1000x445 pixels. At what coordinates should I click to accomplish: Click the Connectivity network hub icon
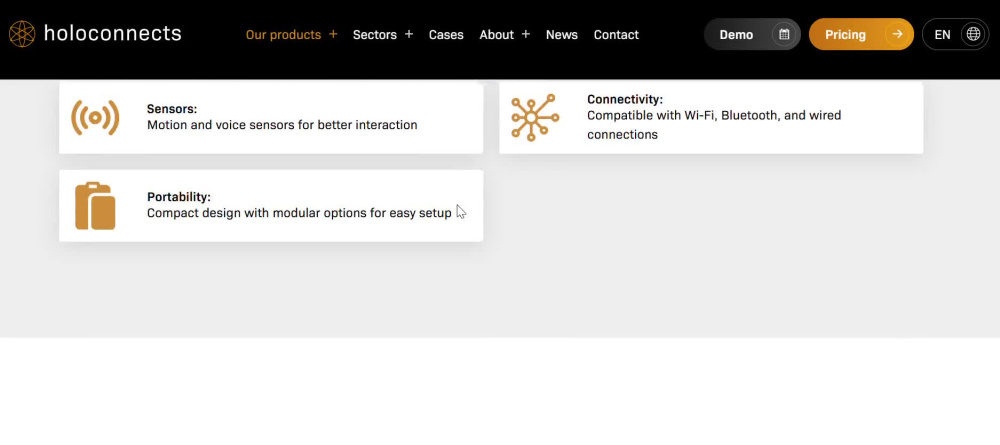(x=534, y=117)
